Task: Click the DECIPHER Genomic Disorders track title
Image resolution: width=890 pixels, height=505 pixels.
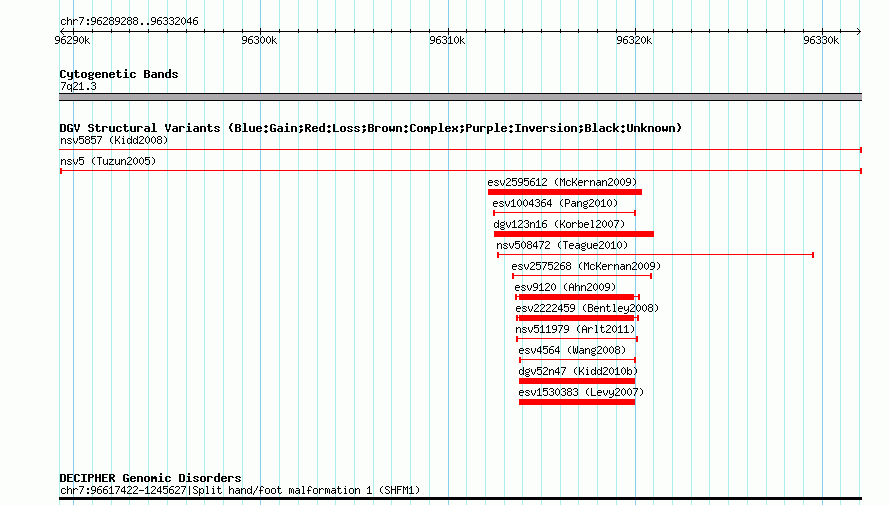Action: pyautogui.click(x=150, y=478)
